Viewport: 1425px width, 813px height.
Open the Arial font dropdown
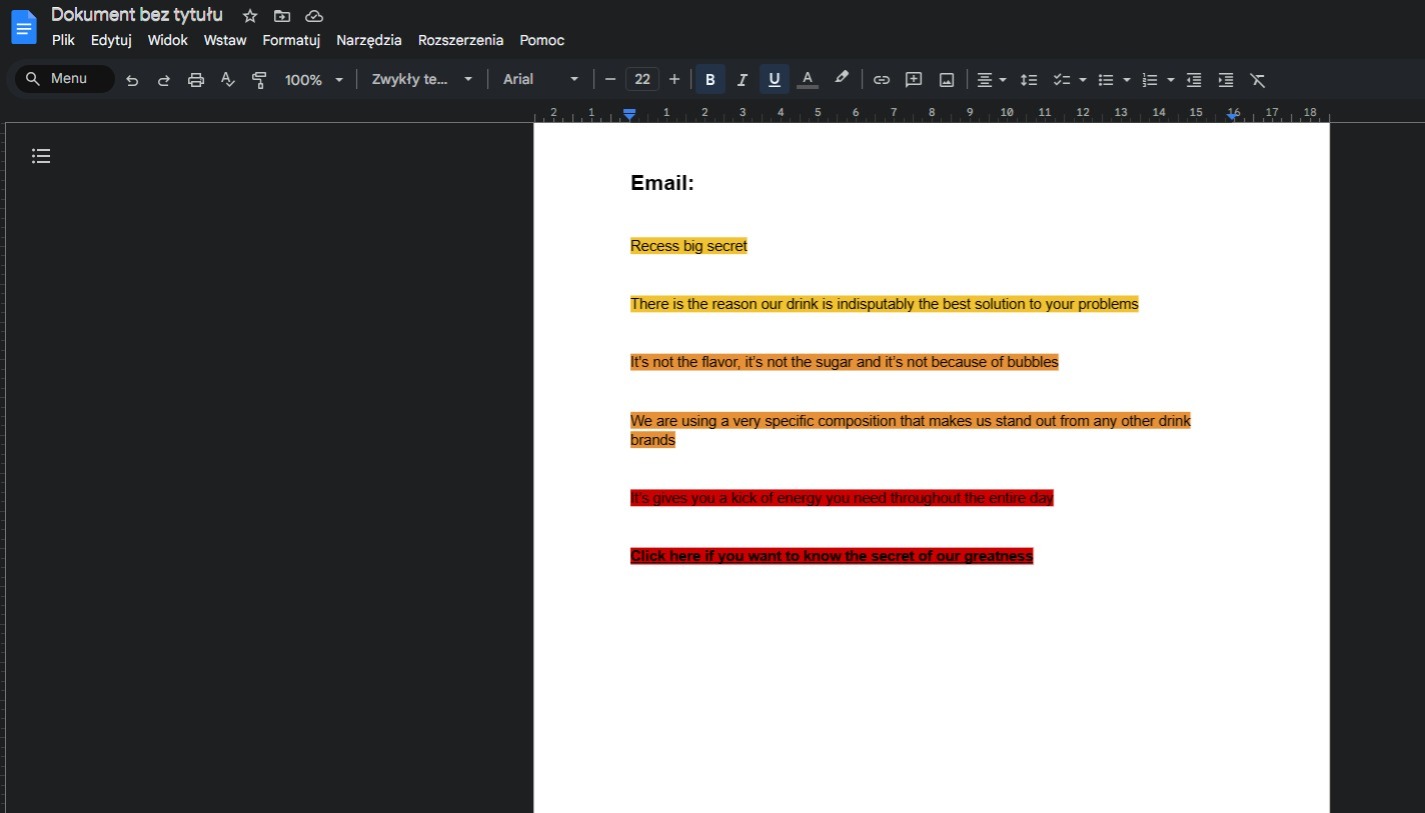[x=540, y=79]
